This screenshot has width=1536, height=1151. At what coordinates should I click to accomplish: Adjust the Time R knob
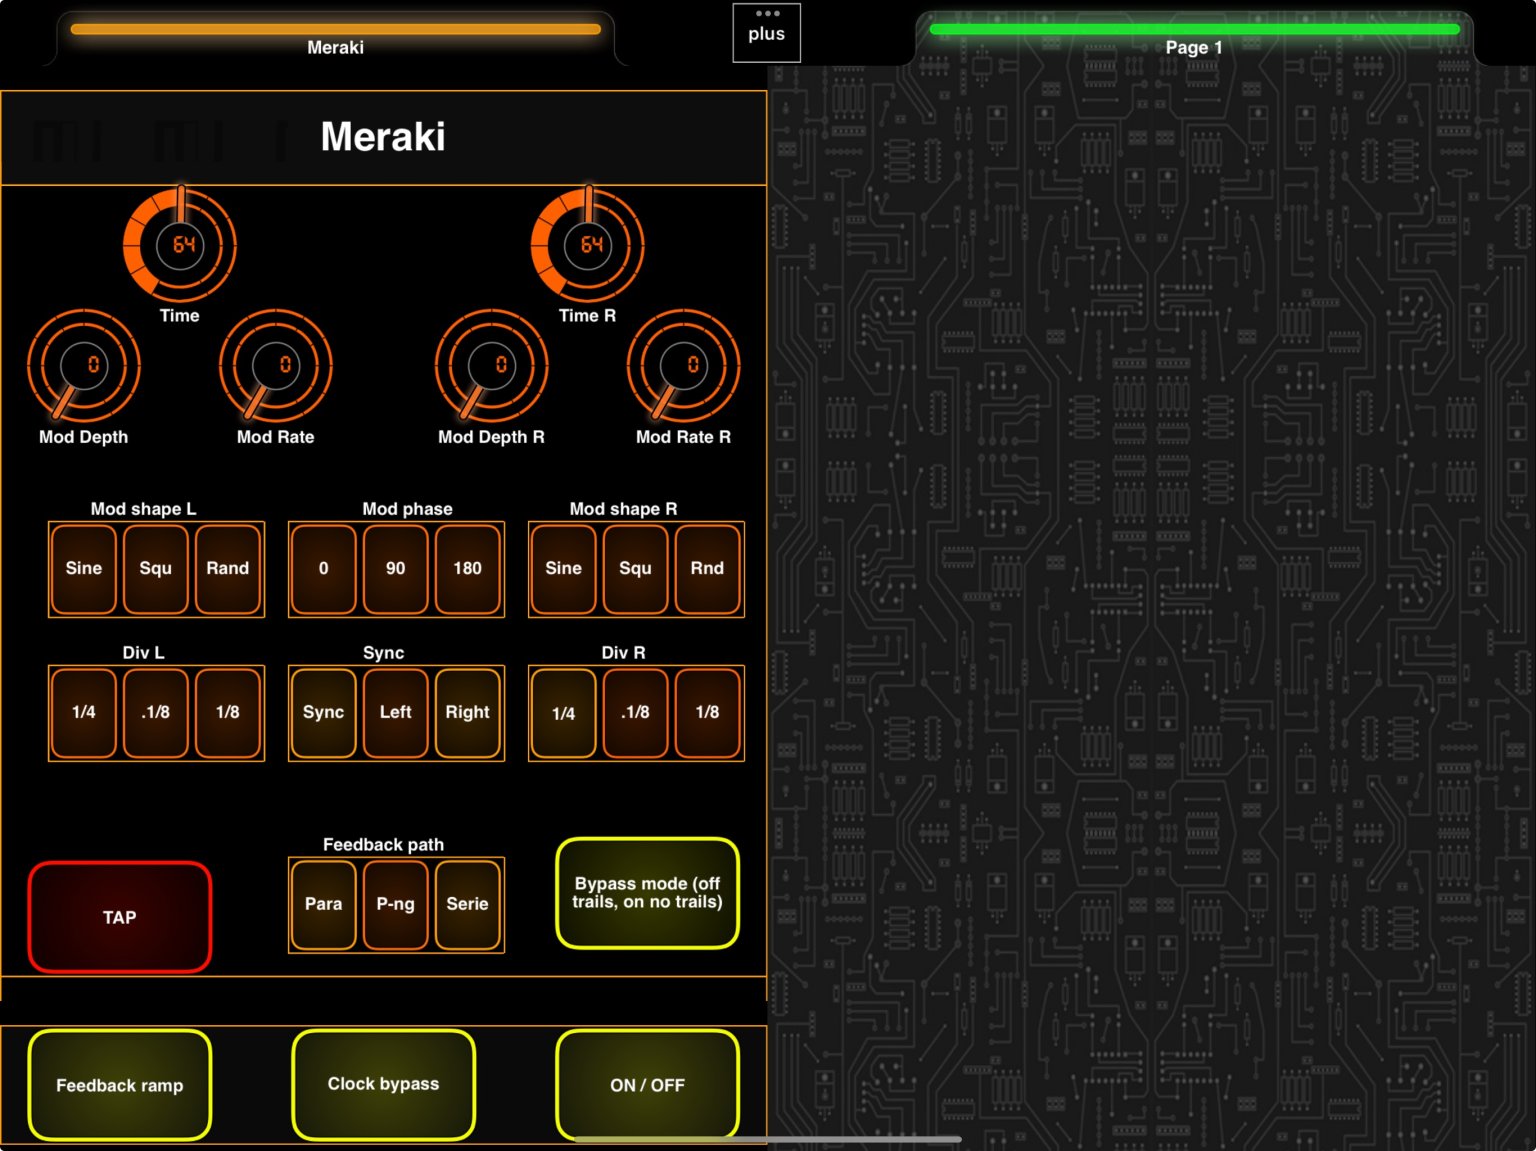click(x=588, y=245)
